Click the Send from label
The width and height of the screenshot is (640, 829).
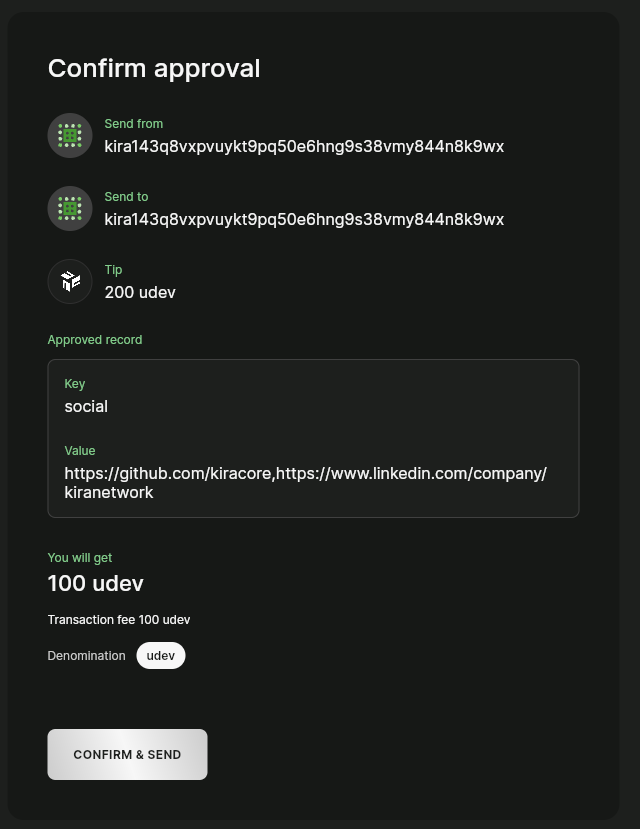134,124
